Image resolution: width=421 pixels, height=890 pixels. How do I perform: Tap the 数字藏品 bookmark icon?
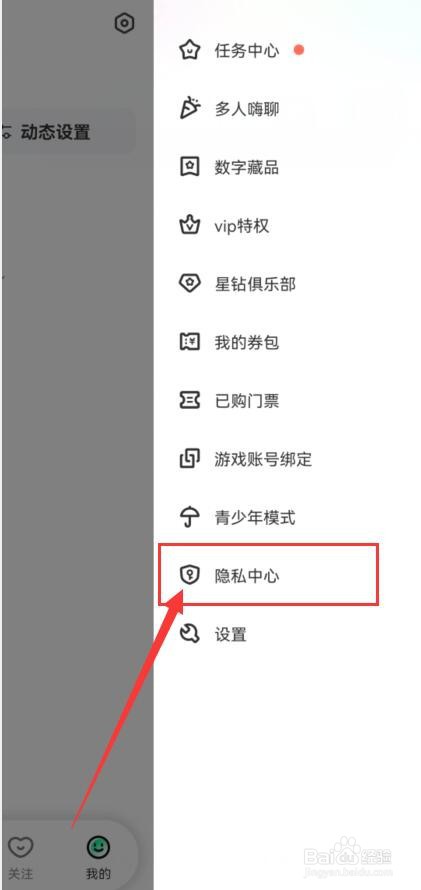(x=189, y=167)
